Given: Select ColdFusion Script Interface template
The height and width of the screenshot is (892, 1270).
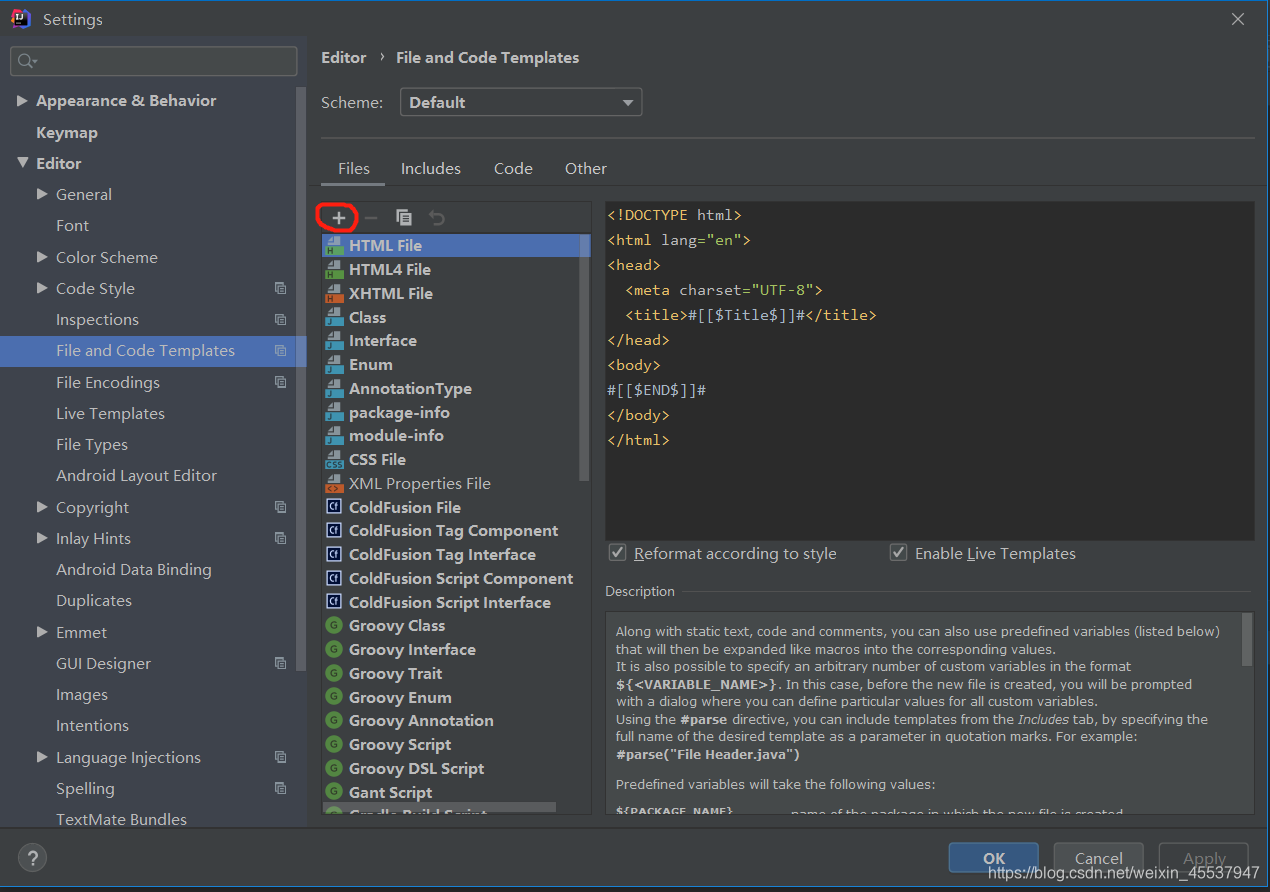Looking at the screenshot, I should coord(450,603).
